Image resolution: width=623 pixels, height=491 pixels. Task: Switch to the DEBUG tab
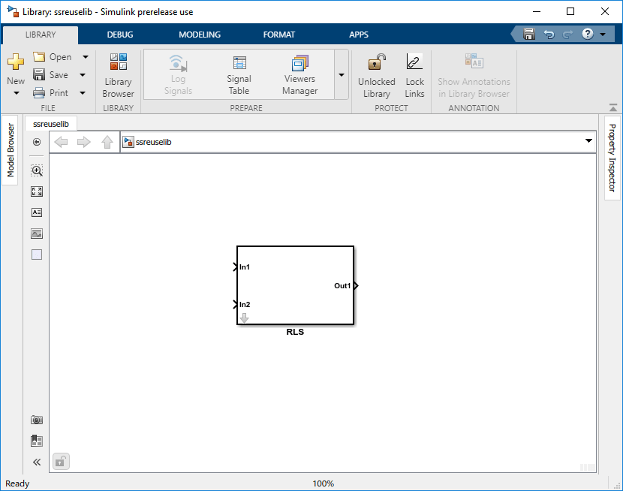click(120, 35)
